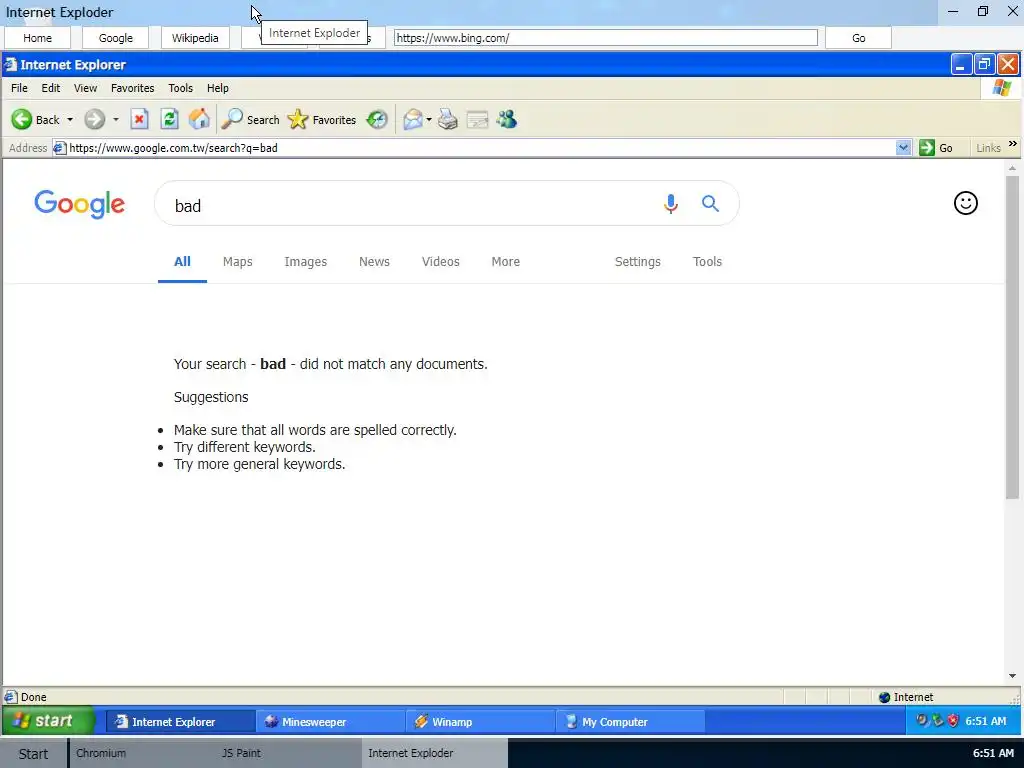The height and width of the screenshot is (768, 1024).
Task: Click the page vertical scrollbar thumb
Action: (x=1012, y=337)
